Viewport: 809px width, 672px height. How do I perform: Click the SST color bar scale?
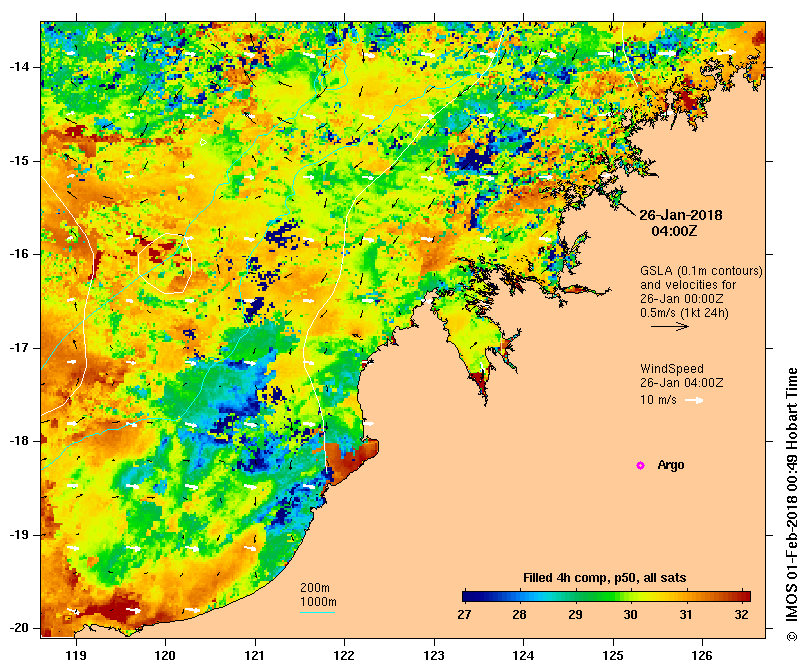[606, 596]
